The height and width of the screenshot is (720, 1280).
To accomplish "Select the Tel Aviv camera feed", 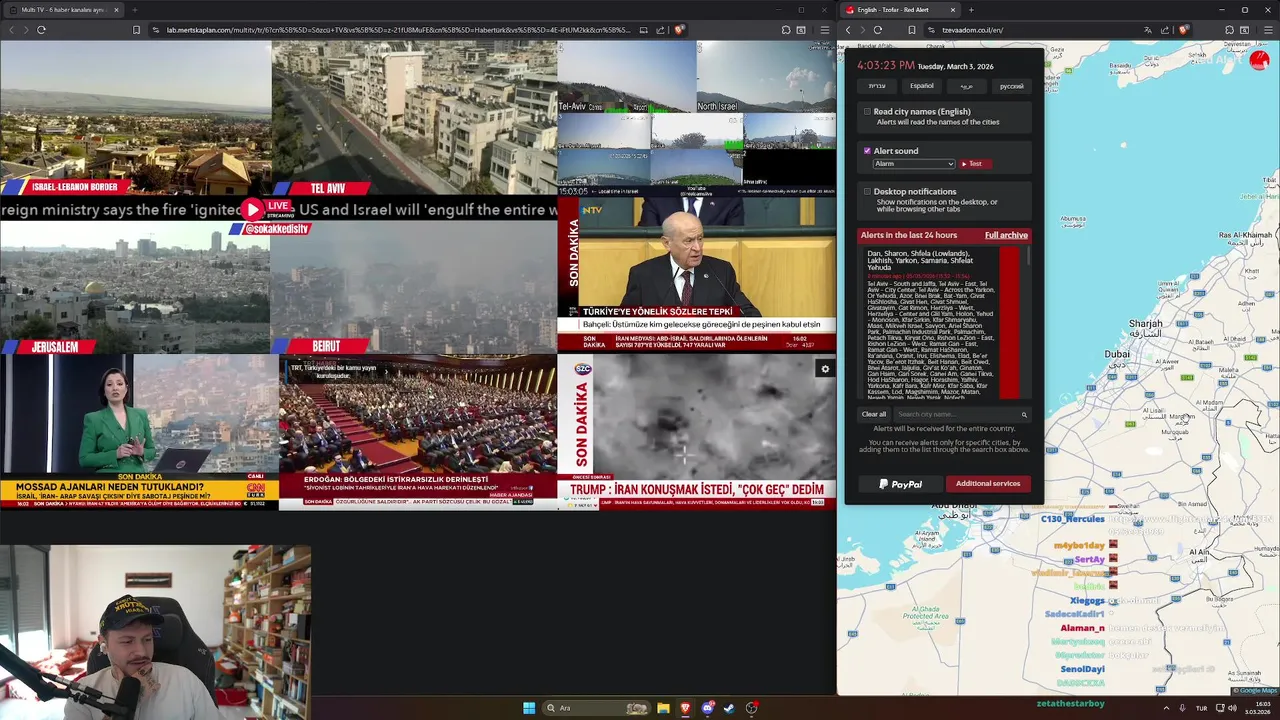I will (414, 118).
